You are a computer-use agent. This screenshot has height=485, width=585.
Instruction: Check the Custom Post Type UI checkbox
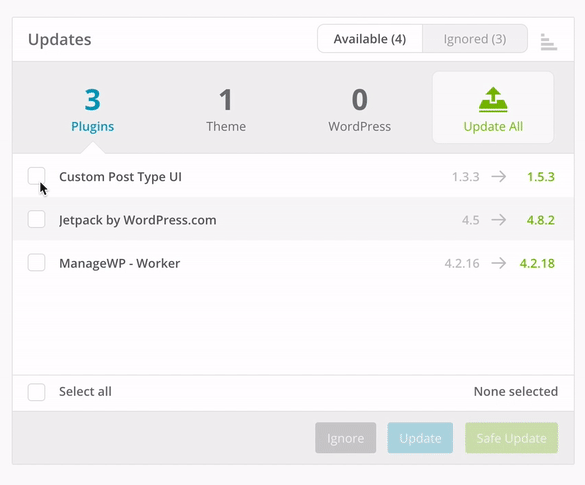pyautogui.click(x=37, y=176)
